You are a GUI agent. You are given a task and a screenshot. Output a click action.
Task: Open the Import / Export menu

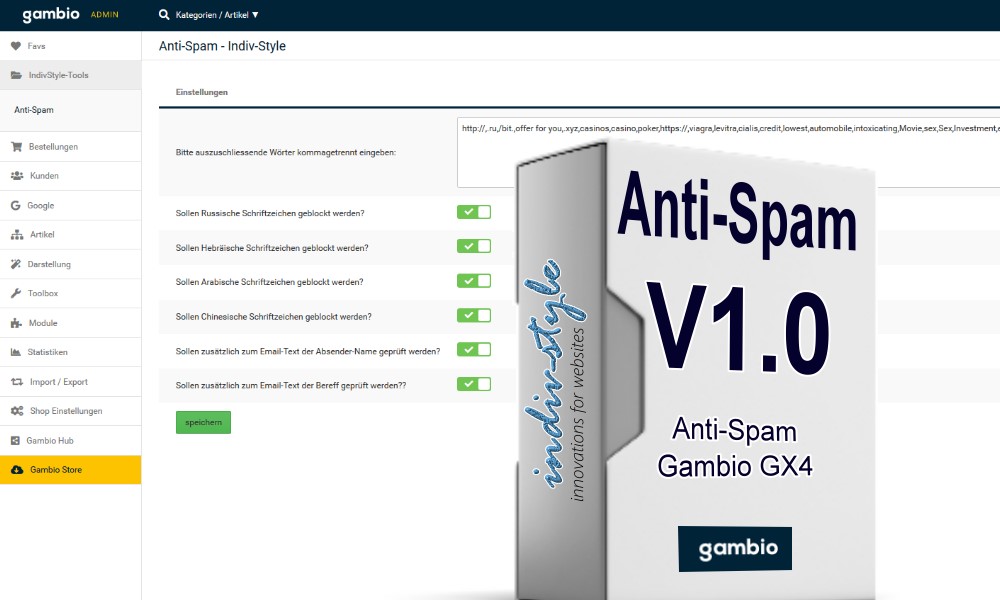pos(70,381)
